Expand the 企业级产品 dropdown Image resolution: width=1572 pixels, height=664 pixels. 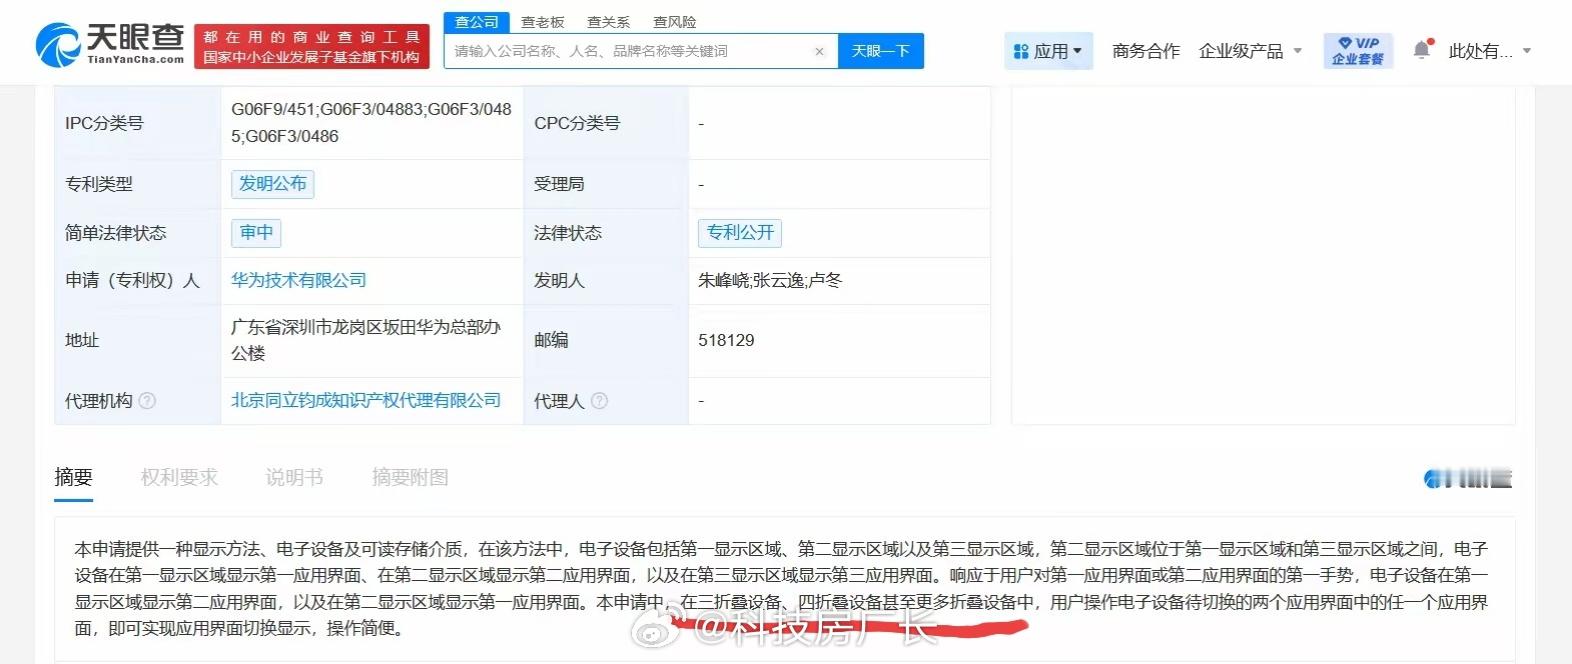pos(1250,51)
